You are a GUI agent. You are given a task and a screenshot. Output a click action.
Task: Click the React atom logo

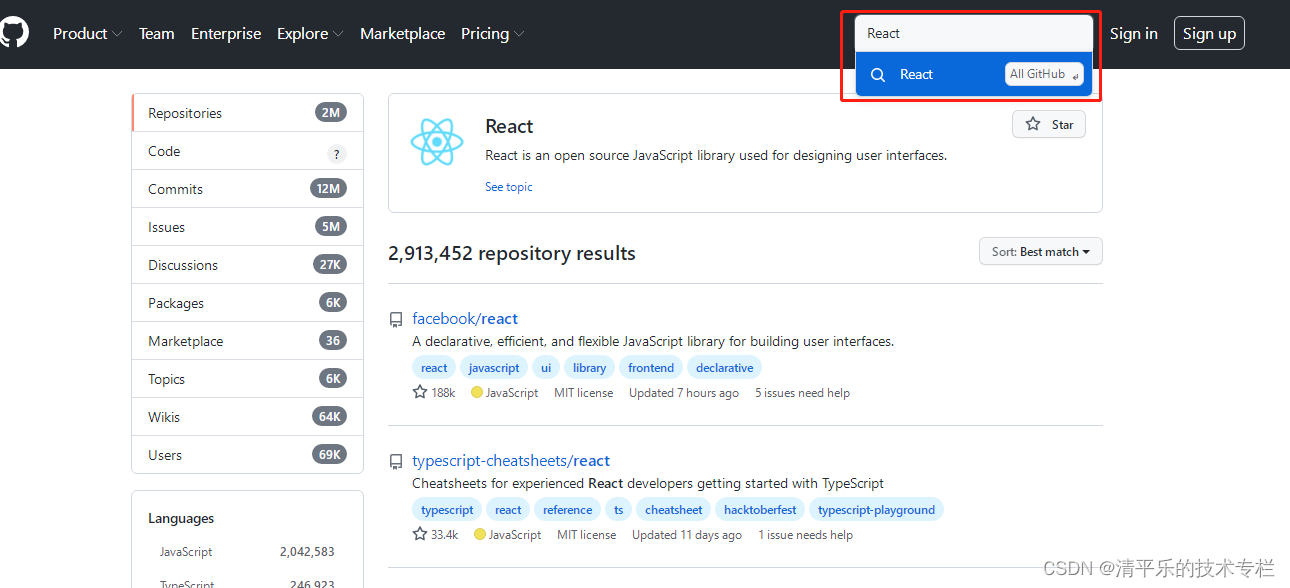437,142
